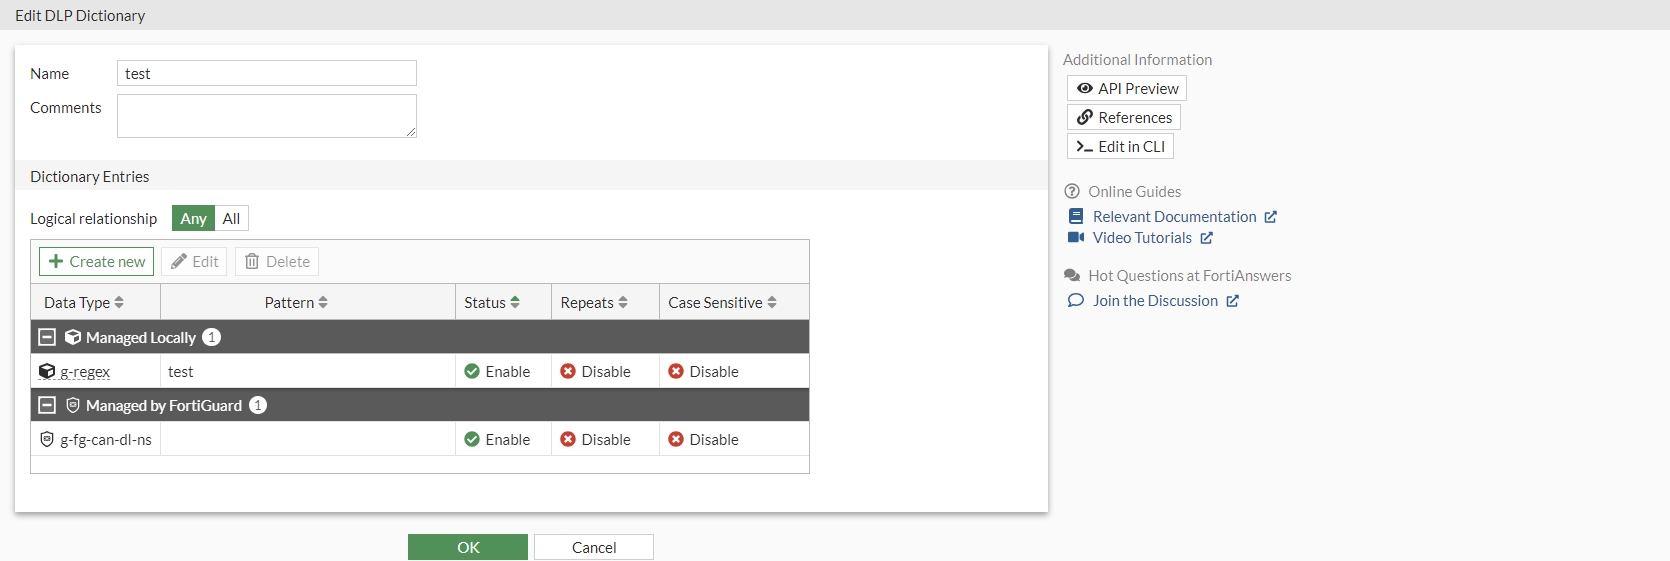Viewport: 1670px width, 561px height.
Task: Set logical relationship to Any
Action: [193, 219]
